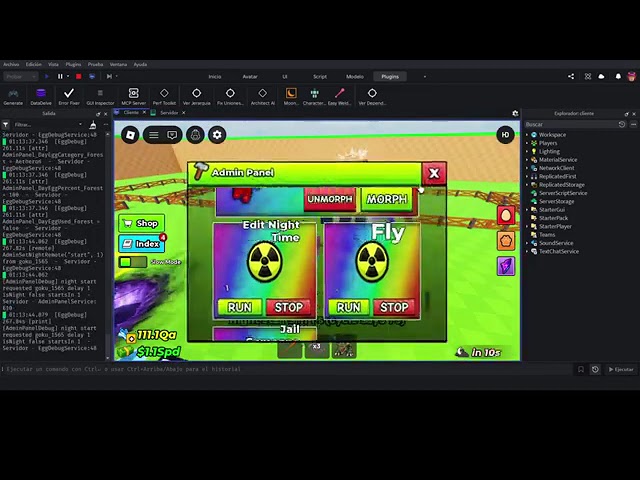Click the share icon in Studio toolbar
This screenshot has height=480, width=640.
coord(571,76)
